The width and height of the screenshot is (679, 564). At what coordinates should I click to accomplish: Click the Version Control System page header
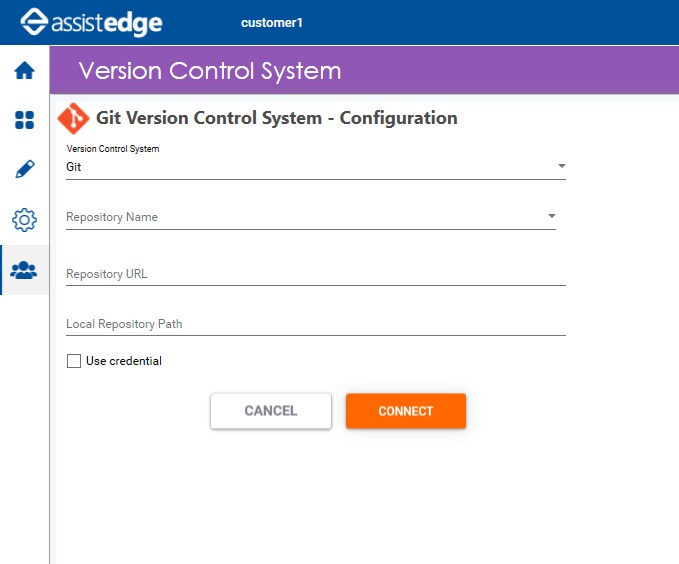(210, 71)
